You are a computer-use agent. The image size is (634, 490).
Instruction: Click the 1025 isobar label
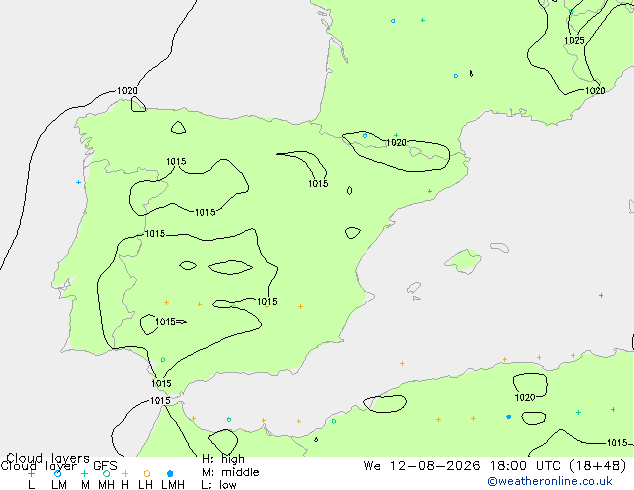pyautogui.click(x=574, y=40)
